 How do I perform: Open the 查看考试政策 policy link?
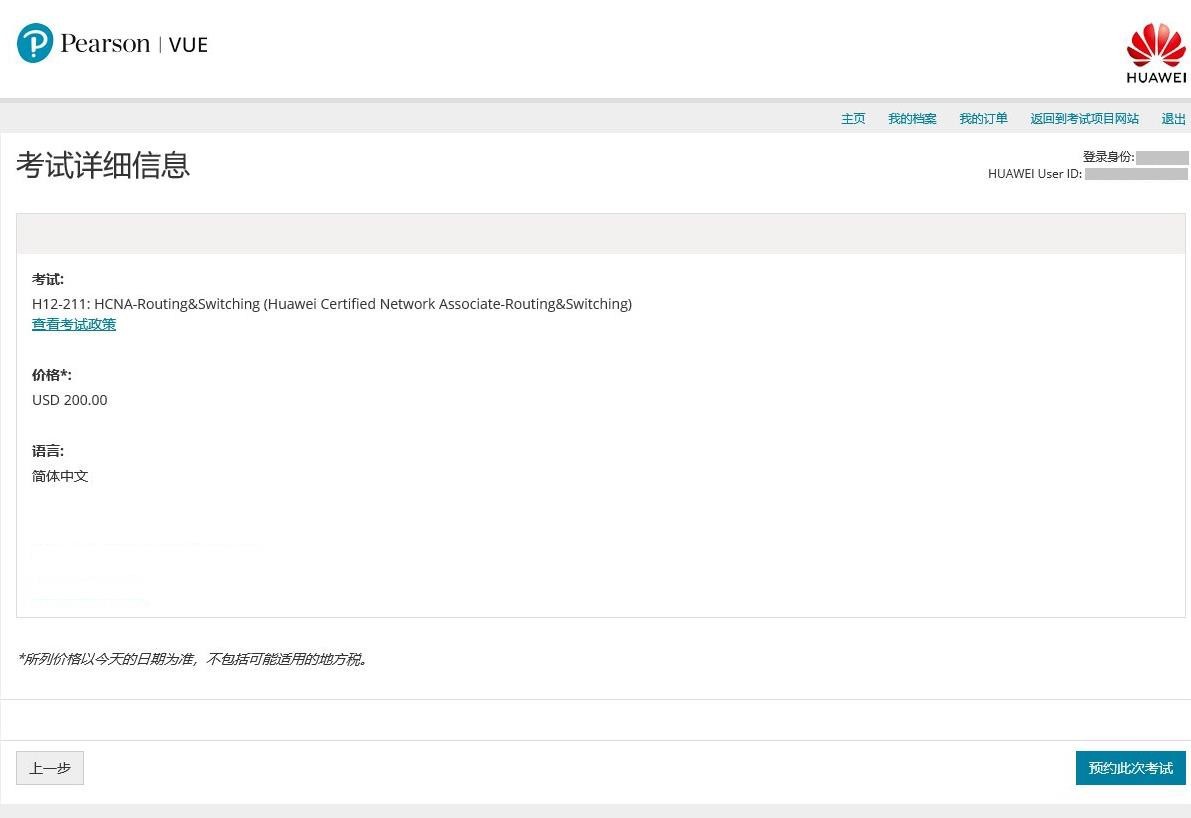point(74,324)
